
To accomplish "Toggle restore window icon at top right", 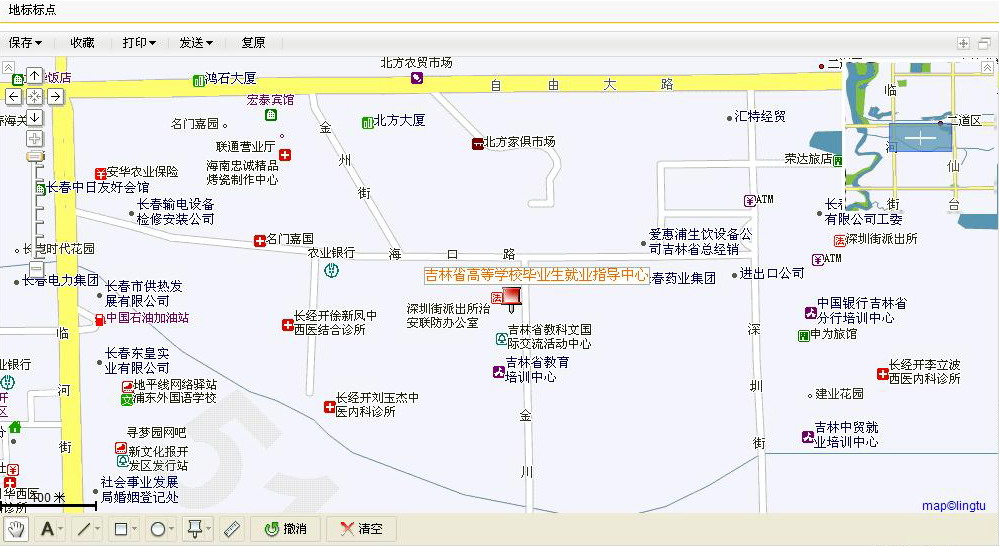I will click(x=984, y=43).
